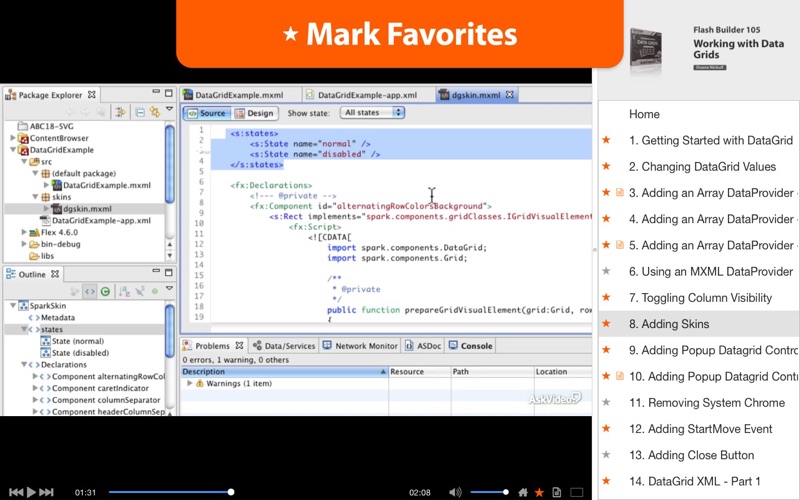Switch to the DataGridExample.mxml editor tab
The width and height of the screenshot is (800, 500).
(239, 95)
